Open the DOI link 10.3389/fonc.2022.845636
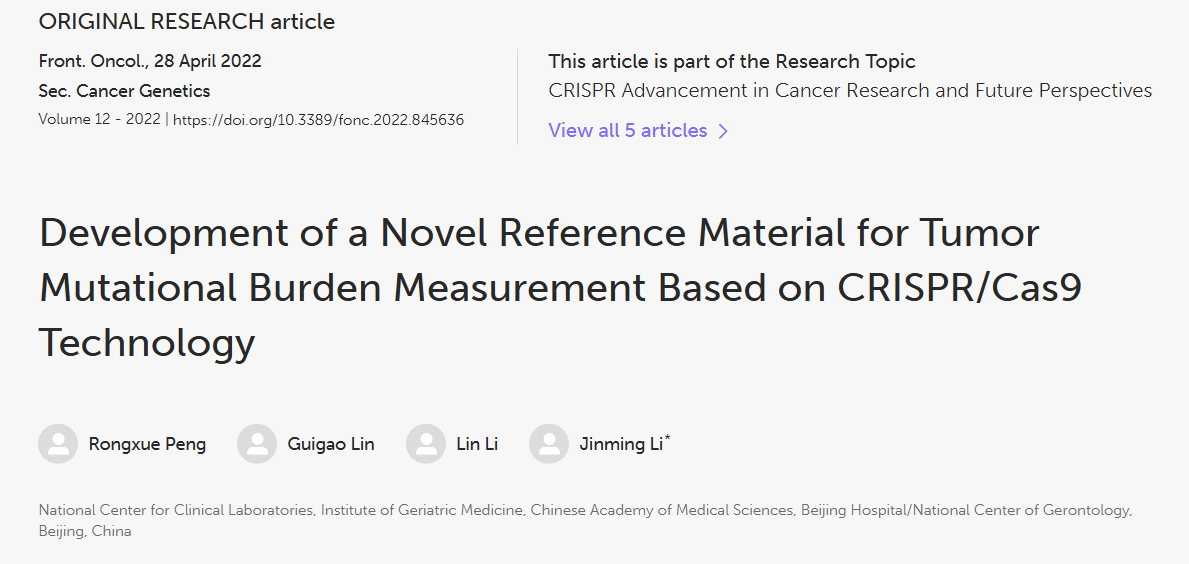 click(318, 120)
